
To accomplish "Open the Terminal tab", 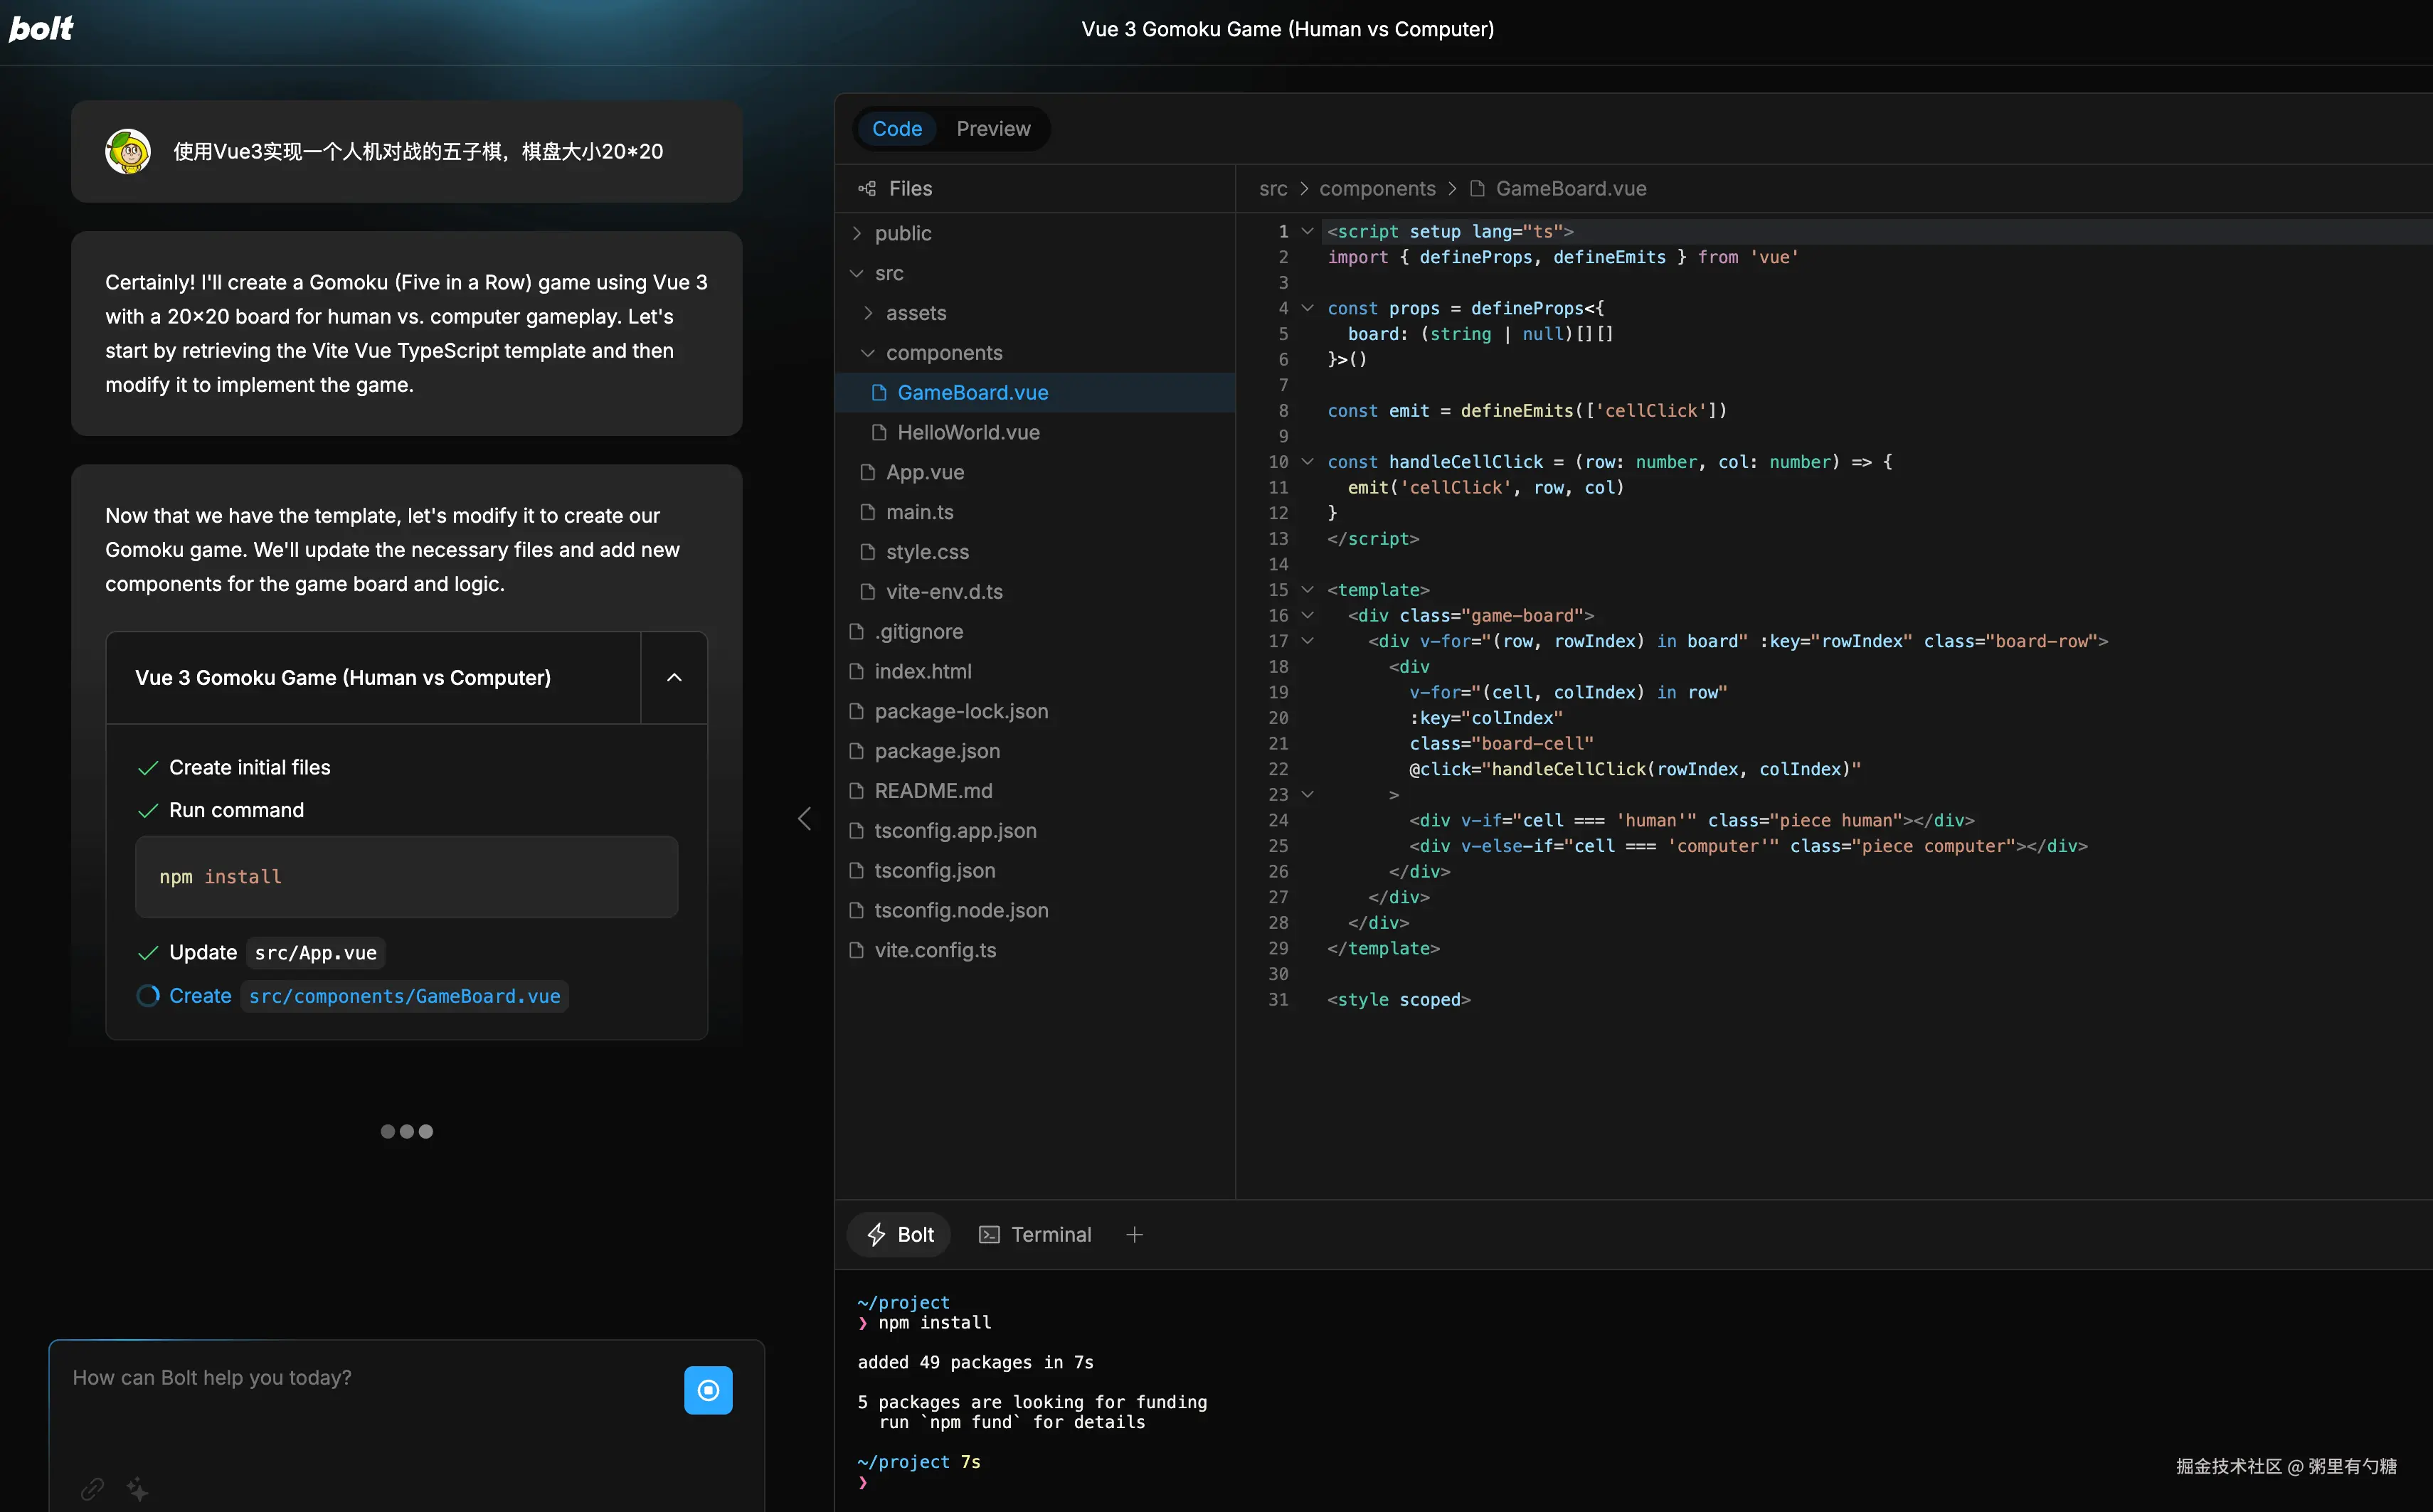I will (x=1035, y=1234).
